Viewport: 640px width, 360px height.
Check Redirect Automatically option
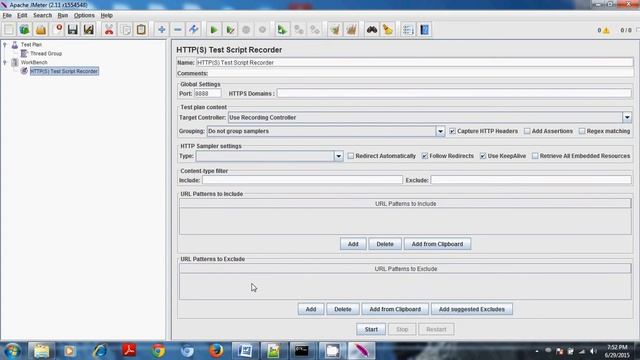click(351, 156)
